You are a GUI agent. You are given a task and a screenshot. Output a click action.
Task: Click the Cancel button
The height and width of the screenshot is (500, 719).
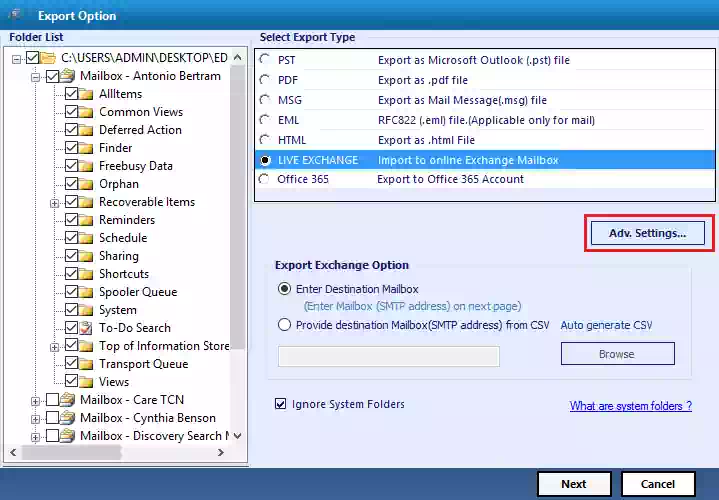click(658, 484)
